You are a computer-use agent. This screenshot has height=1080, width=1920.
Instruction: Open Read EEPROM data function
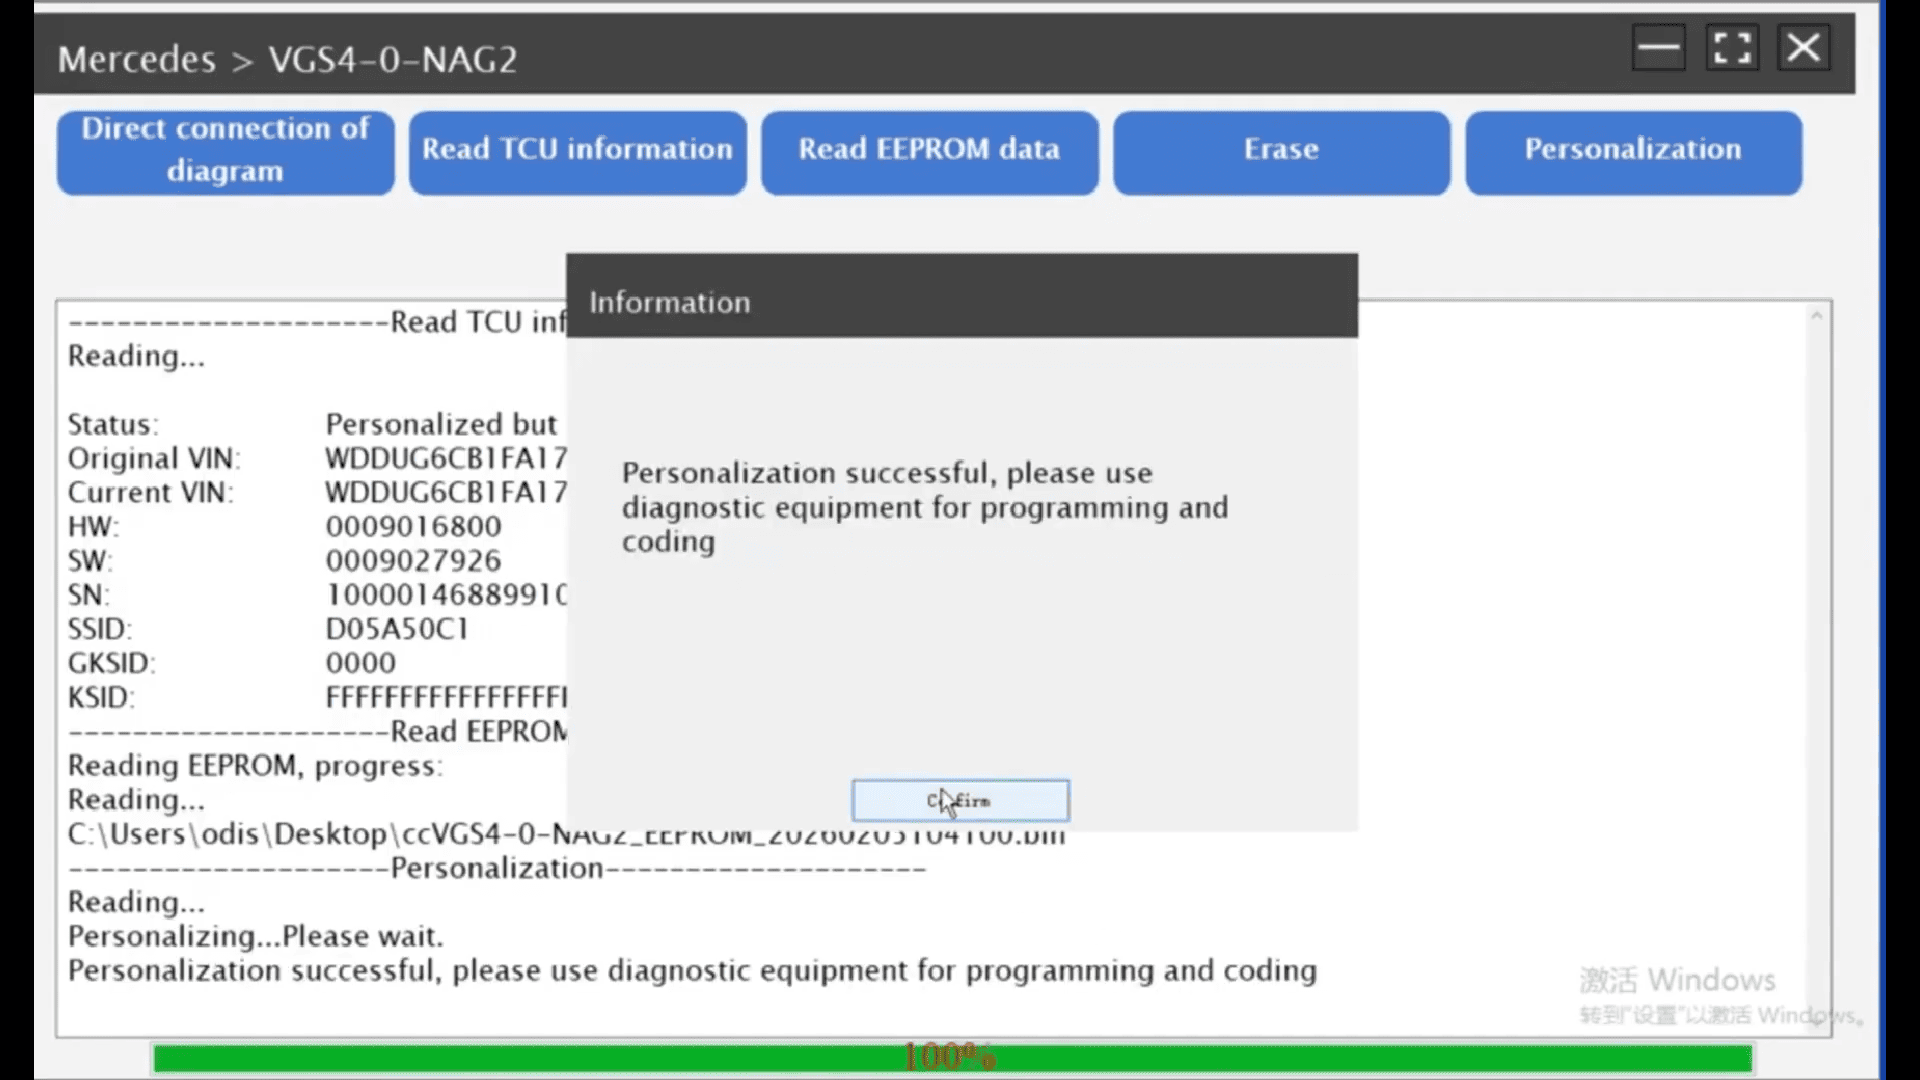(x=929, y=151)
